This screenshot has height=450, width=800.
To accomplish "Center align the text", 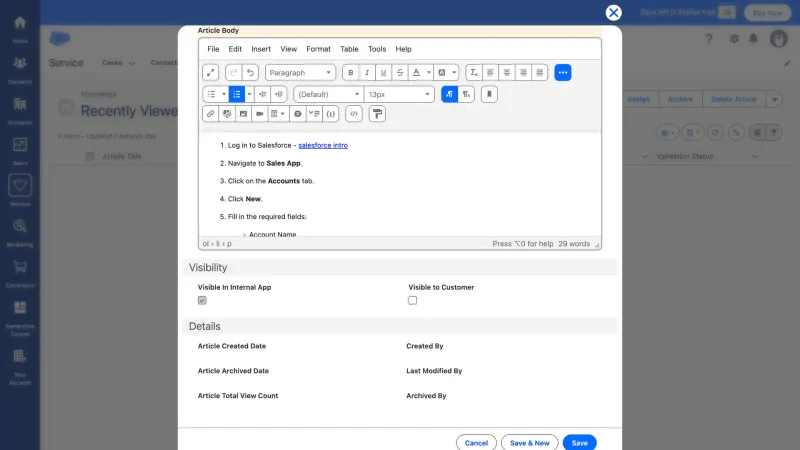I will (507, 72).
